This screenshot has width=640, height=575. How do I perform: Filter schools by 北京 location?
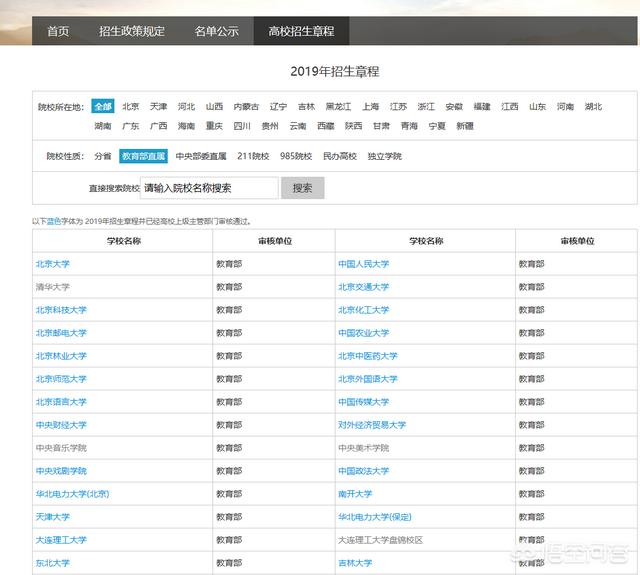pyautogui.click(x=131, y=107)
